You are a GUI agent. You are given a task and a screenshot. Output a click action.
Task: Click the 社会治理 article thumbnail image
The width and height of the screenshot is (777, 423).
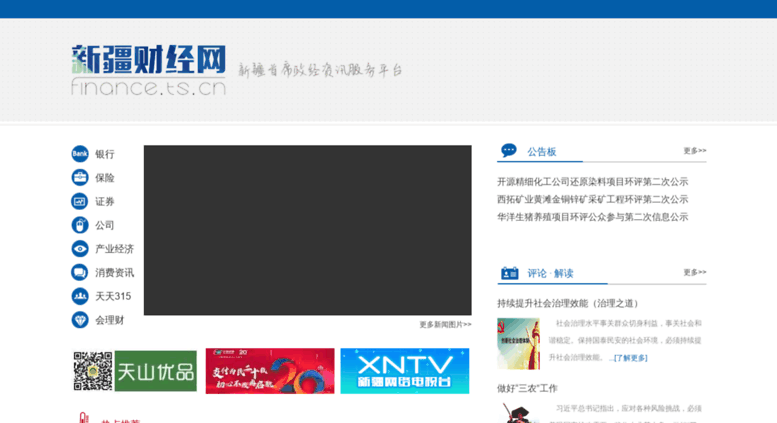pos(518,343)
